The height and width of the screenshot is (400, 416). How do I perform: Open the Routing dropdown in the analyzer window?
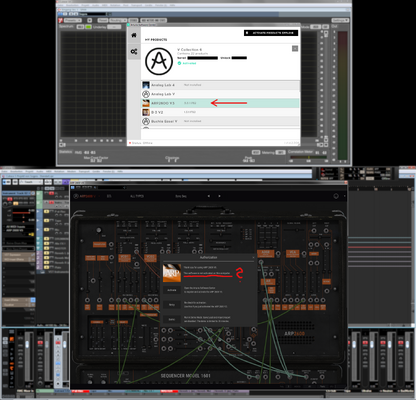tap(118, 20)
